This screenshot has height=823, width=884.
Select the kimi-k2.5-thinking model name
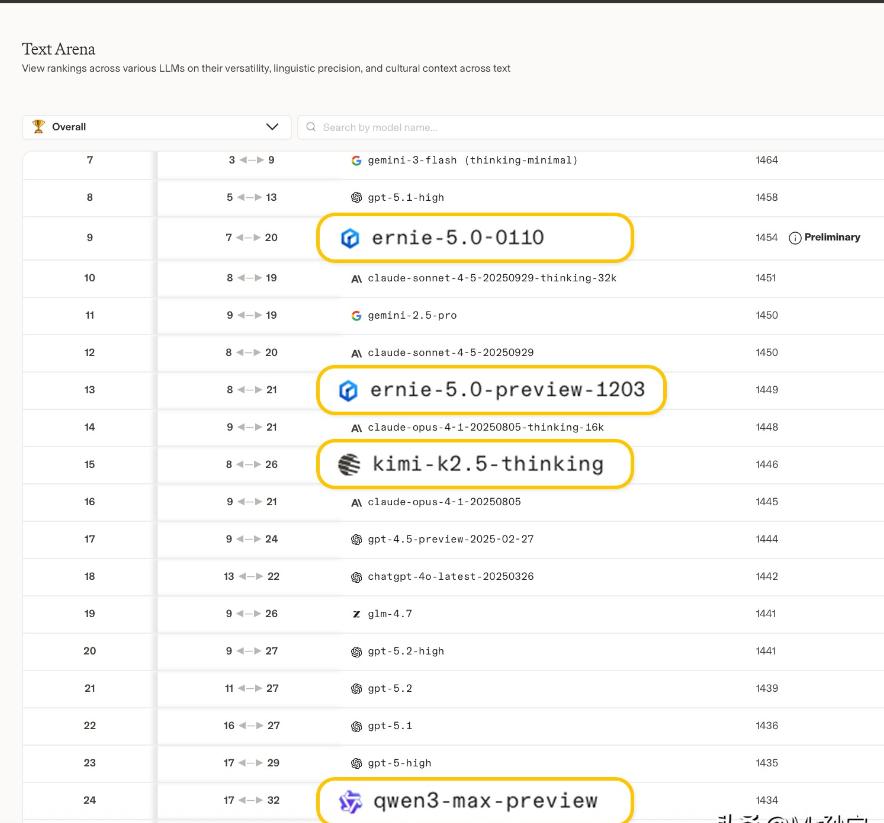click(488, 464)
